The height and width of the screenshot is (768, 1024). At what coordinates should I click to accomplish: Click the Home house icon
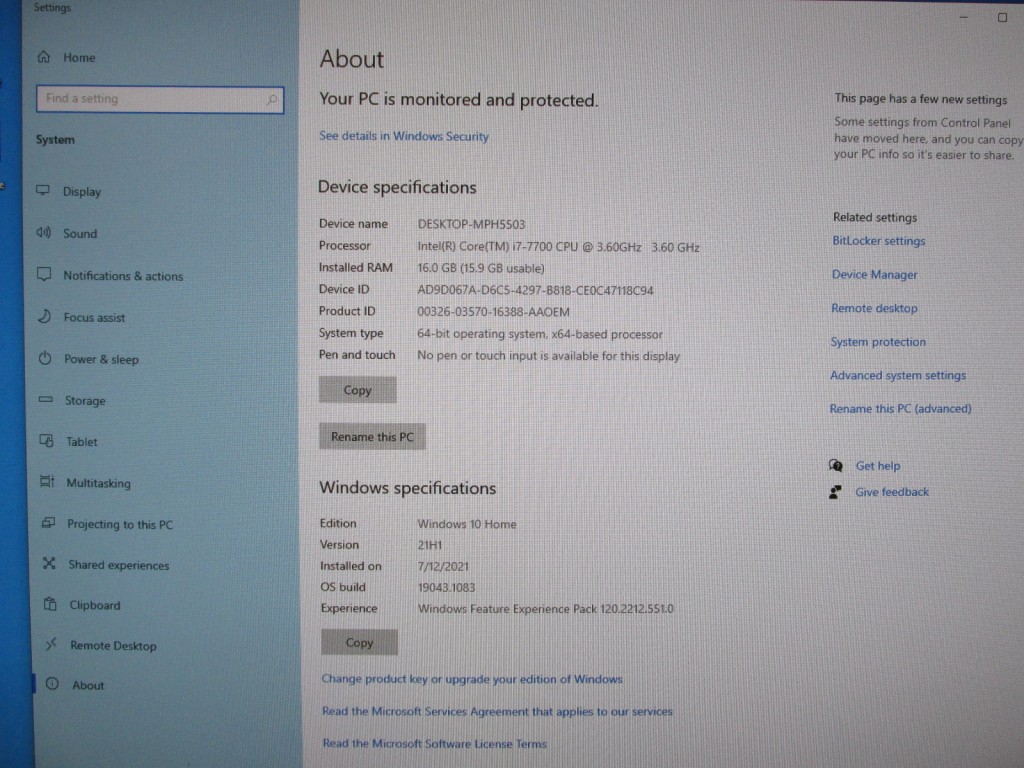coord(44,57)
